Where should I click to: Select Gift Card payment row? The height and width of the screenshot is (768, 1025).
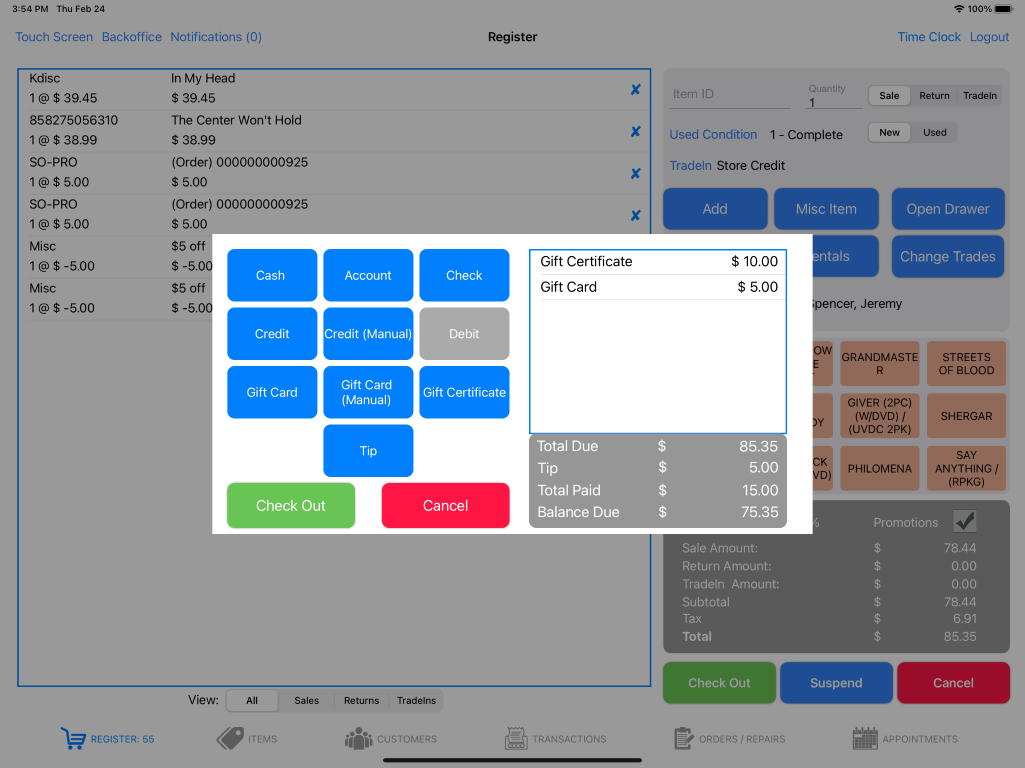[x=658, y=287]
